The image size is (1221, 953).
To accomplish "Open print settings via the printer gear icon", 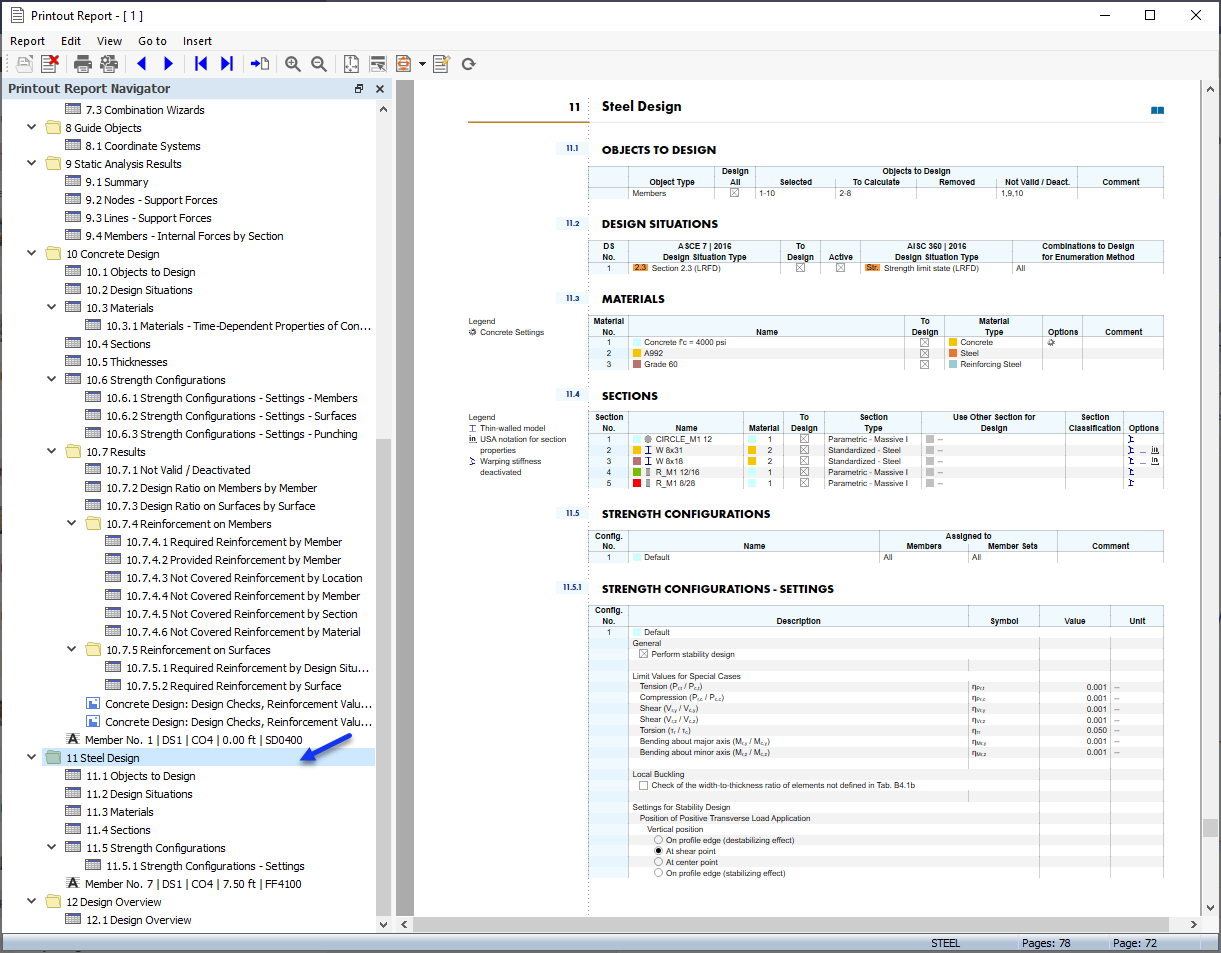I will coord(109,63).
